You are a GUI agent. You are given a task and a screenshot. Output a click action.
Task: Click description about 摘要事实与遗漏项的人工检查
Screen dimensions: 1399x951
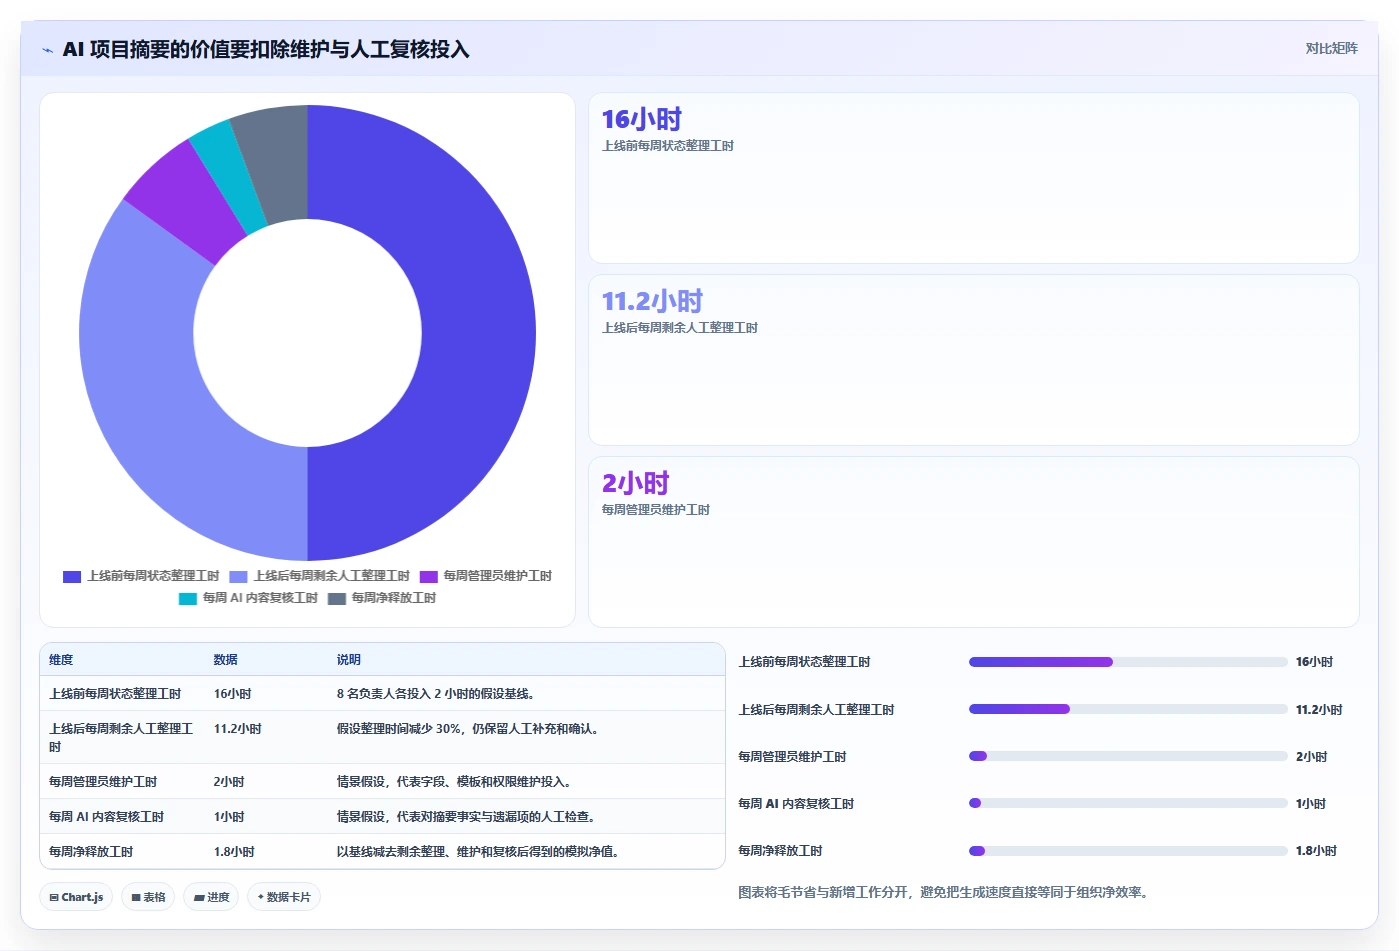point(467,817)
